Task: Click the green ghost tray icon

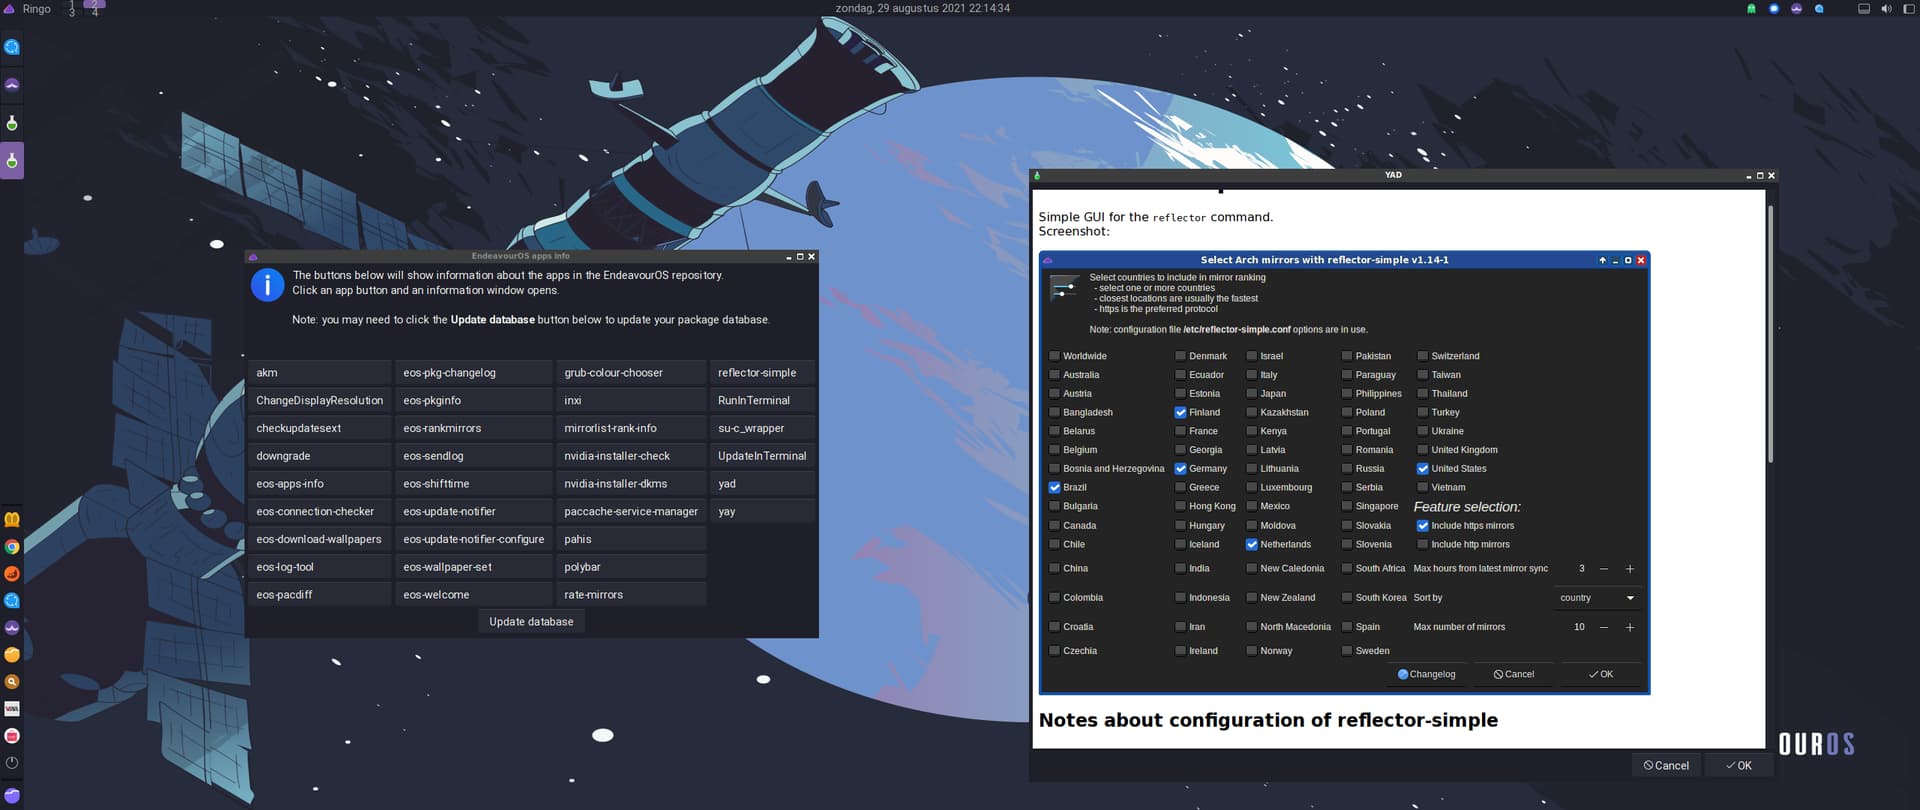Action: tap(1751, 8)
